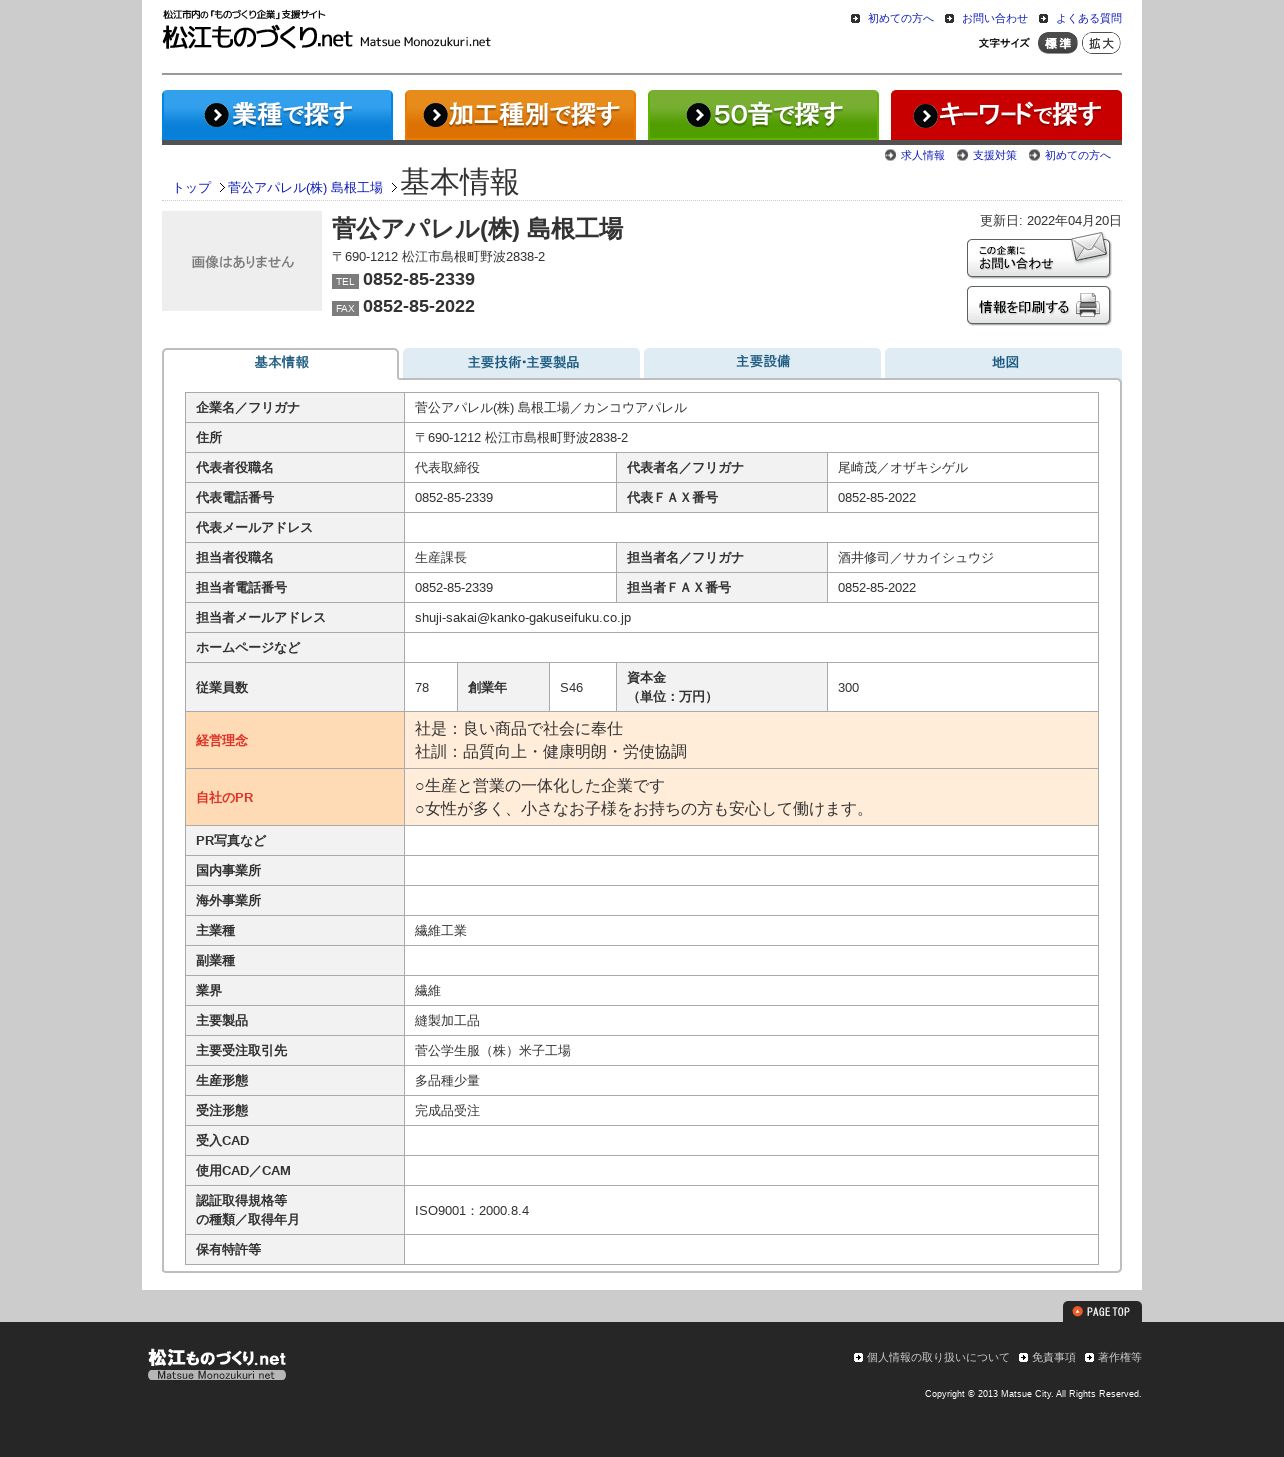Click the envelope icon on the contact button
This screenshot has width=1284, height=1457.
coord(1089,247)
